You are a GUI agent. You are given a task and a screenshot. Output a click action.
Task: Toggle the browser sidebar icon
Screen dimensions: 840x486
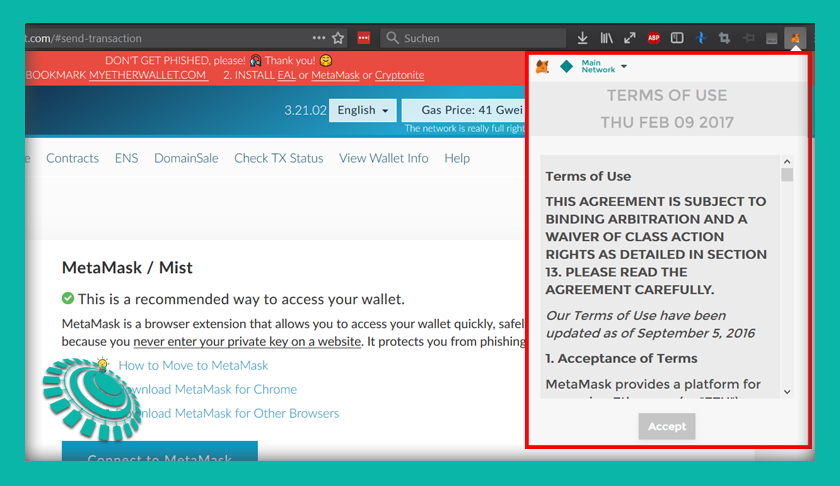coord(677,38)
